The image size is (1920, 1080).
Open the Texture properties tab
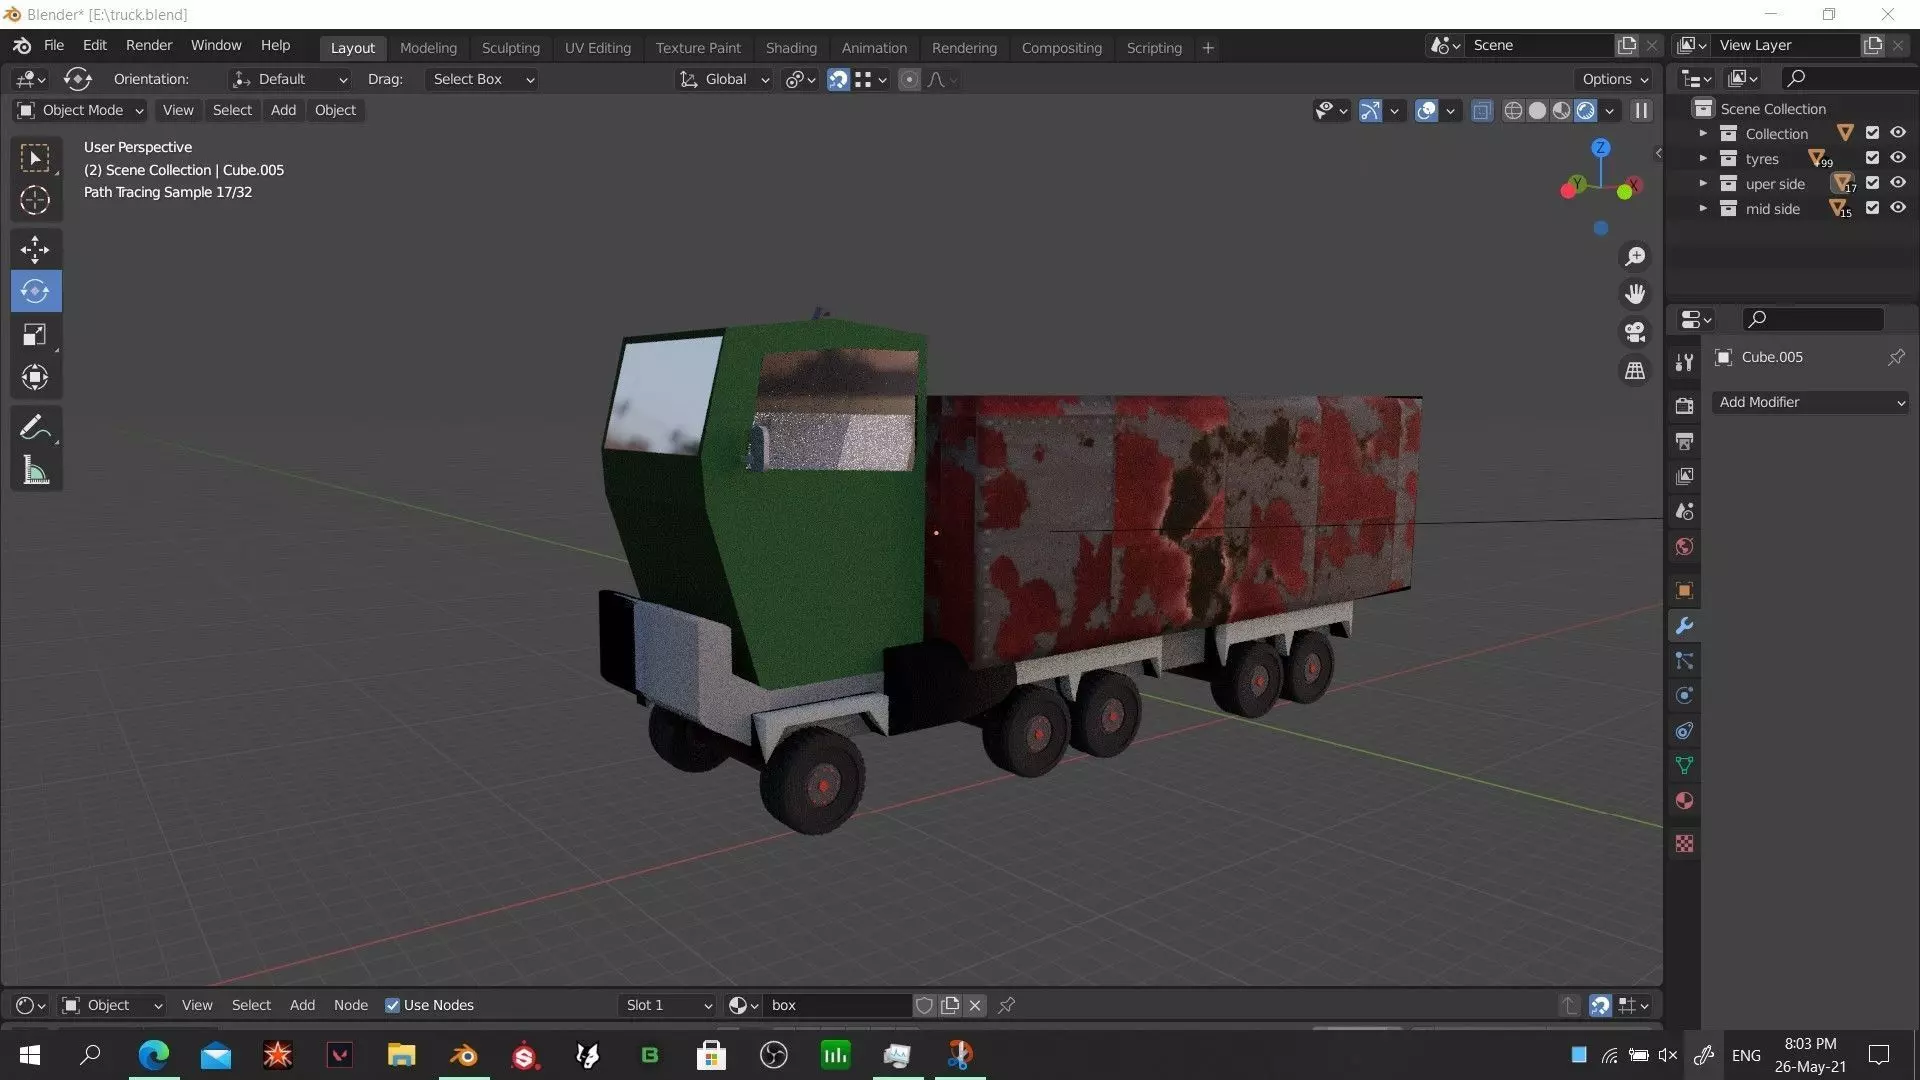click(1684, 844)
